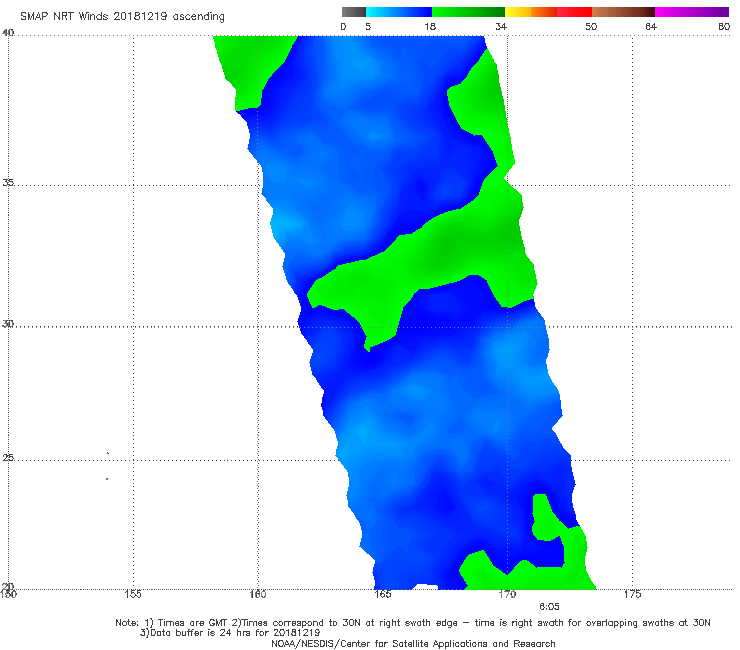Click the '30' latitude axis label
Screen dimensions: 740x650
(x=8, y=324)
